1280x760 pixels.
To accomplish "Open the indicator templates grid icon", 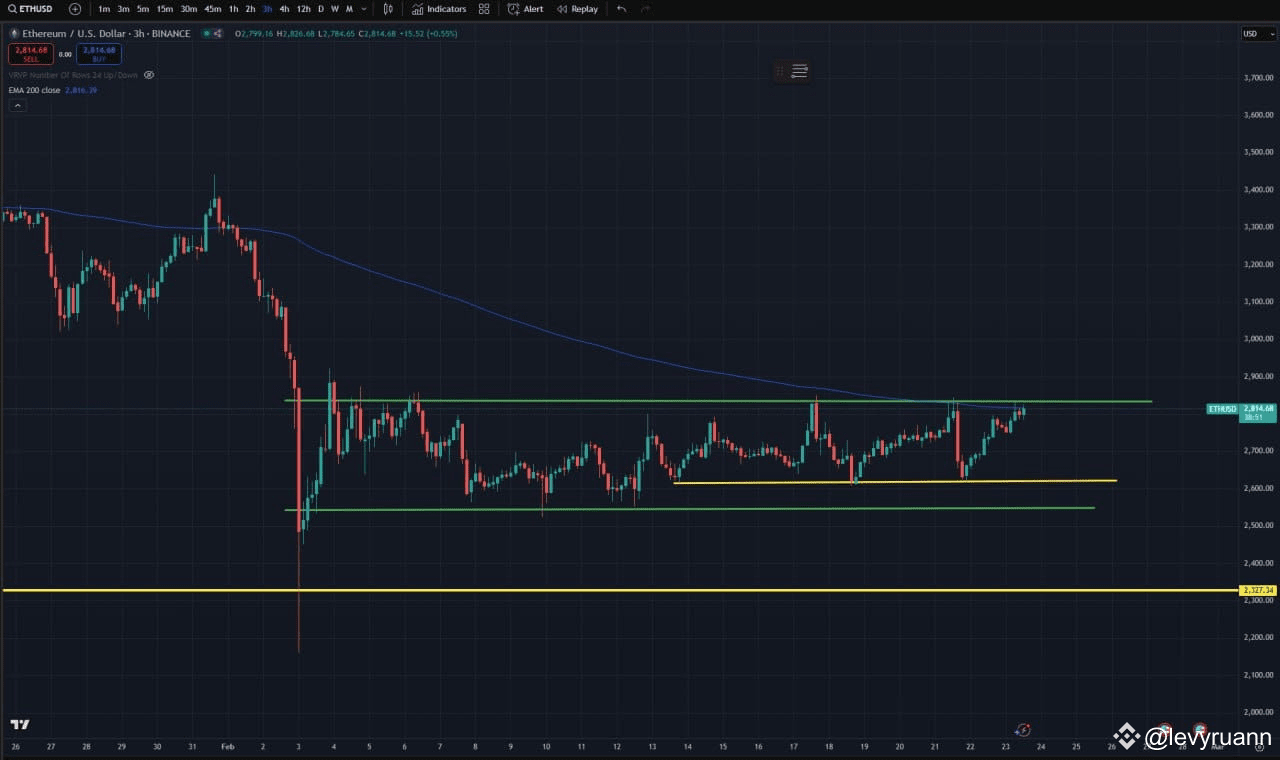I will pos(484,9).
